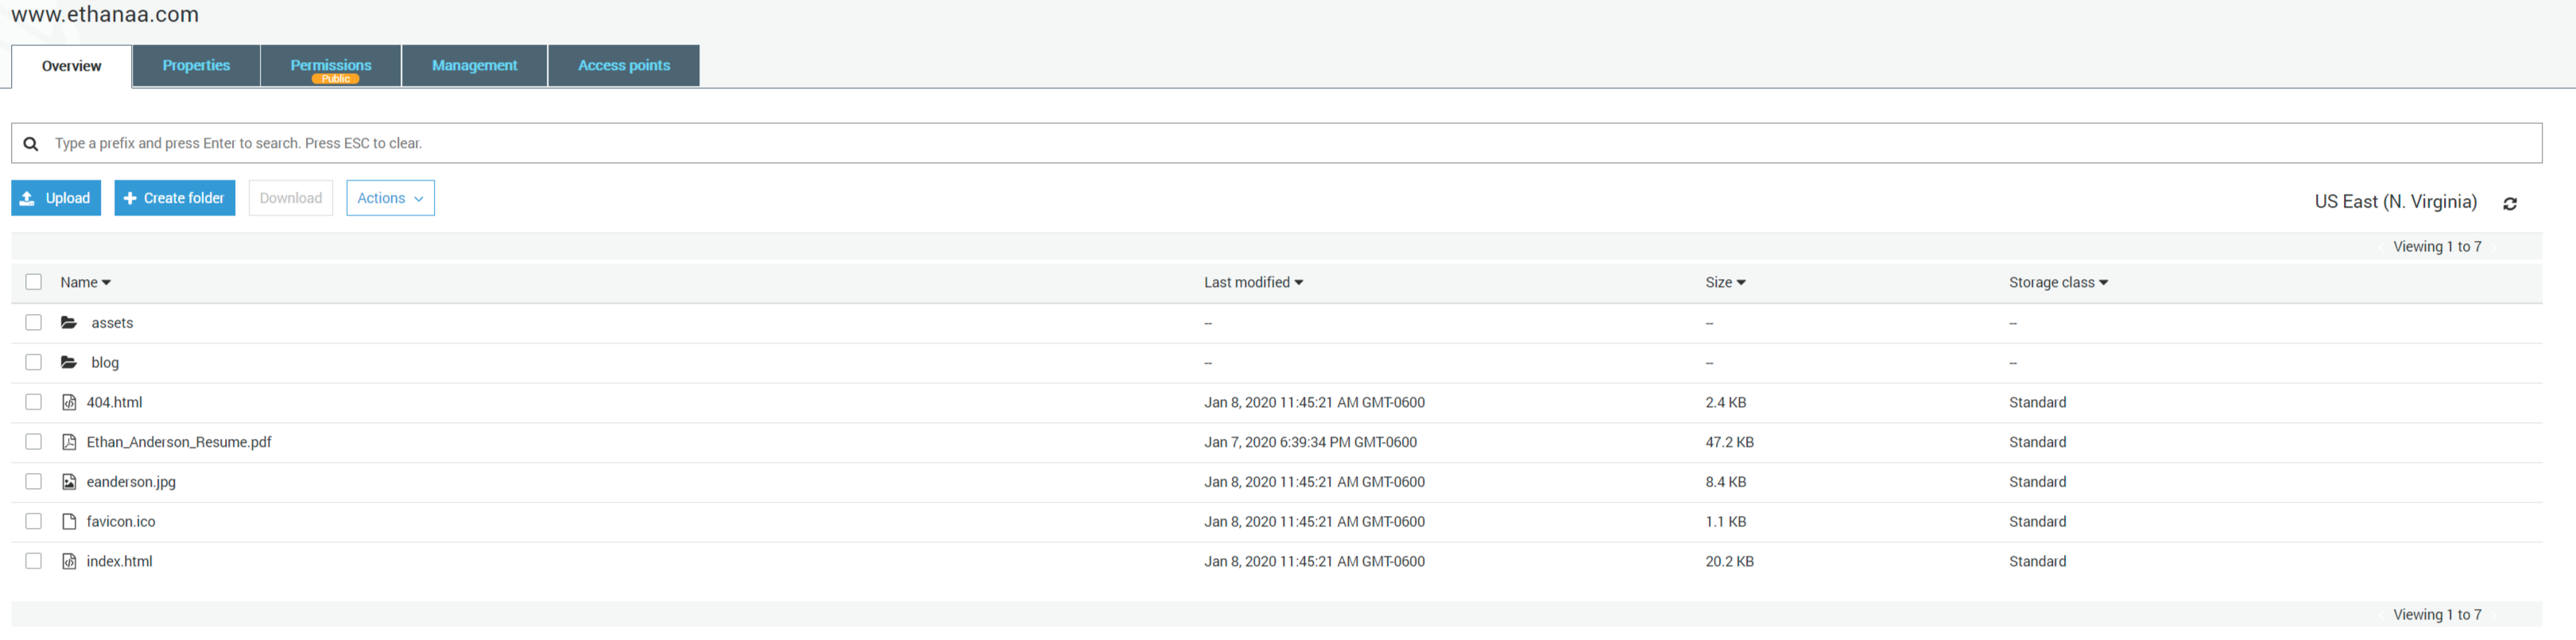
Task: Click the favicon.ico file icon
Action: tap(69, 522)
